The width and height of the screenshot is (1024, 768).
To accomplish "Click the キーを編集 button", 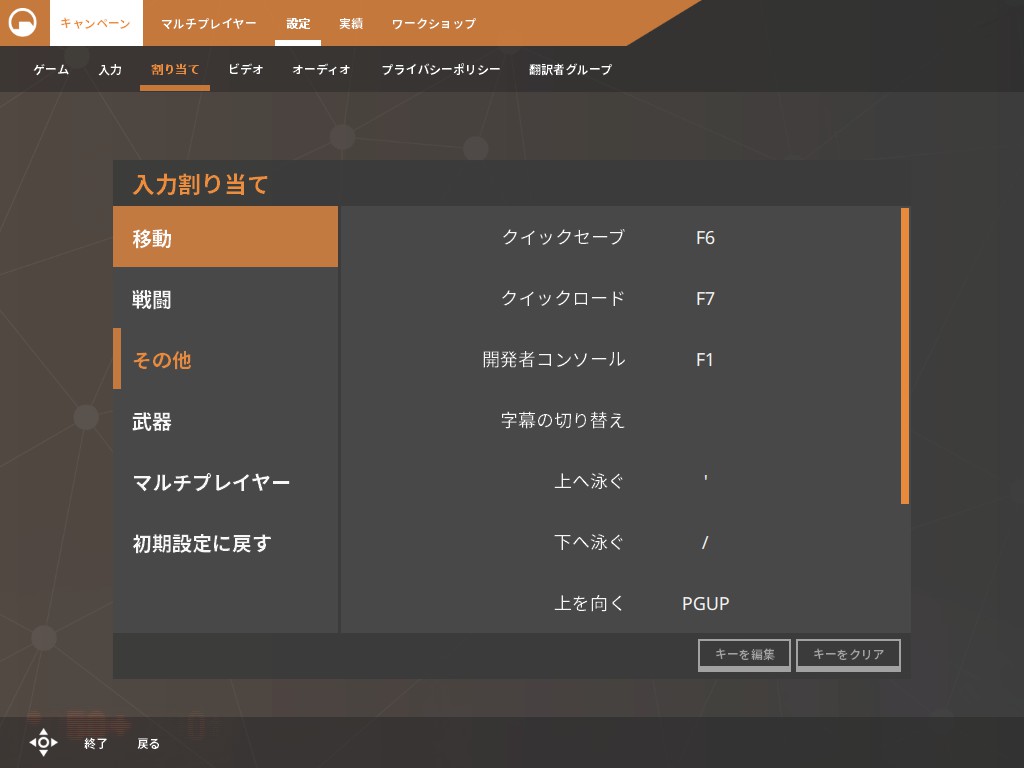I will pyautogui.click(x=744, y=654).
